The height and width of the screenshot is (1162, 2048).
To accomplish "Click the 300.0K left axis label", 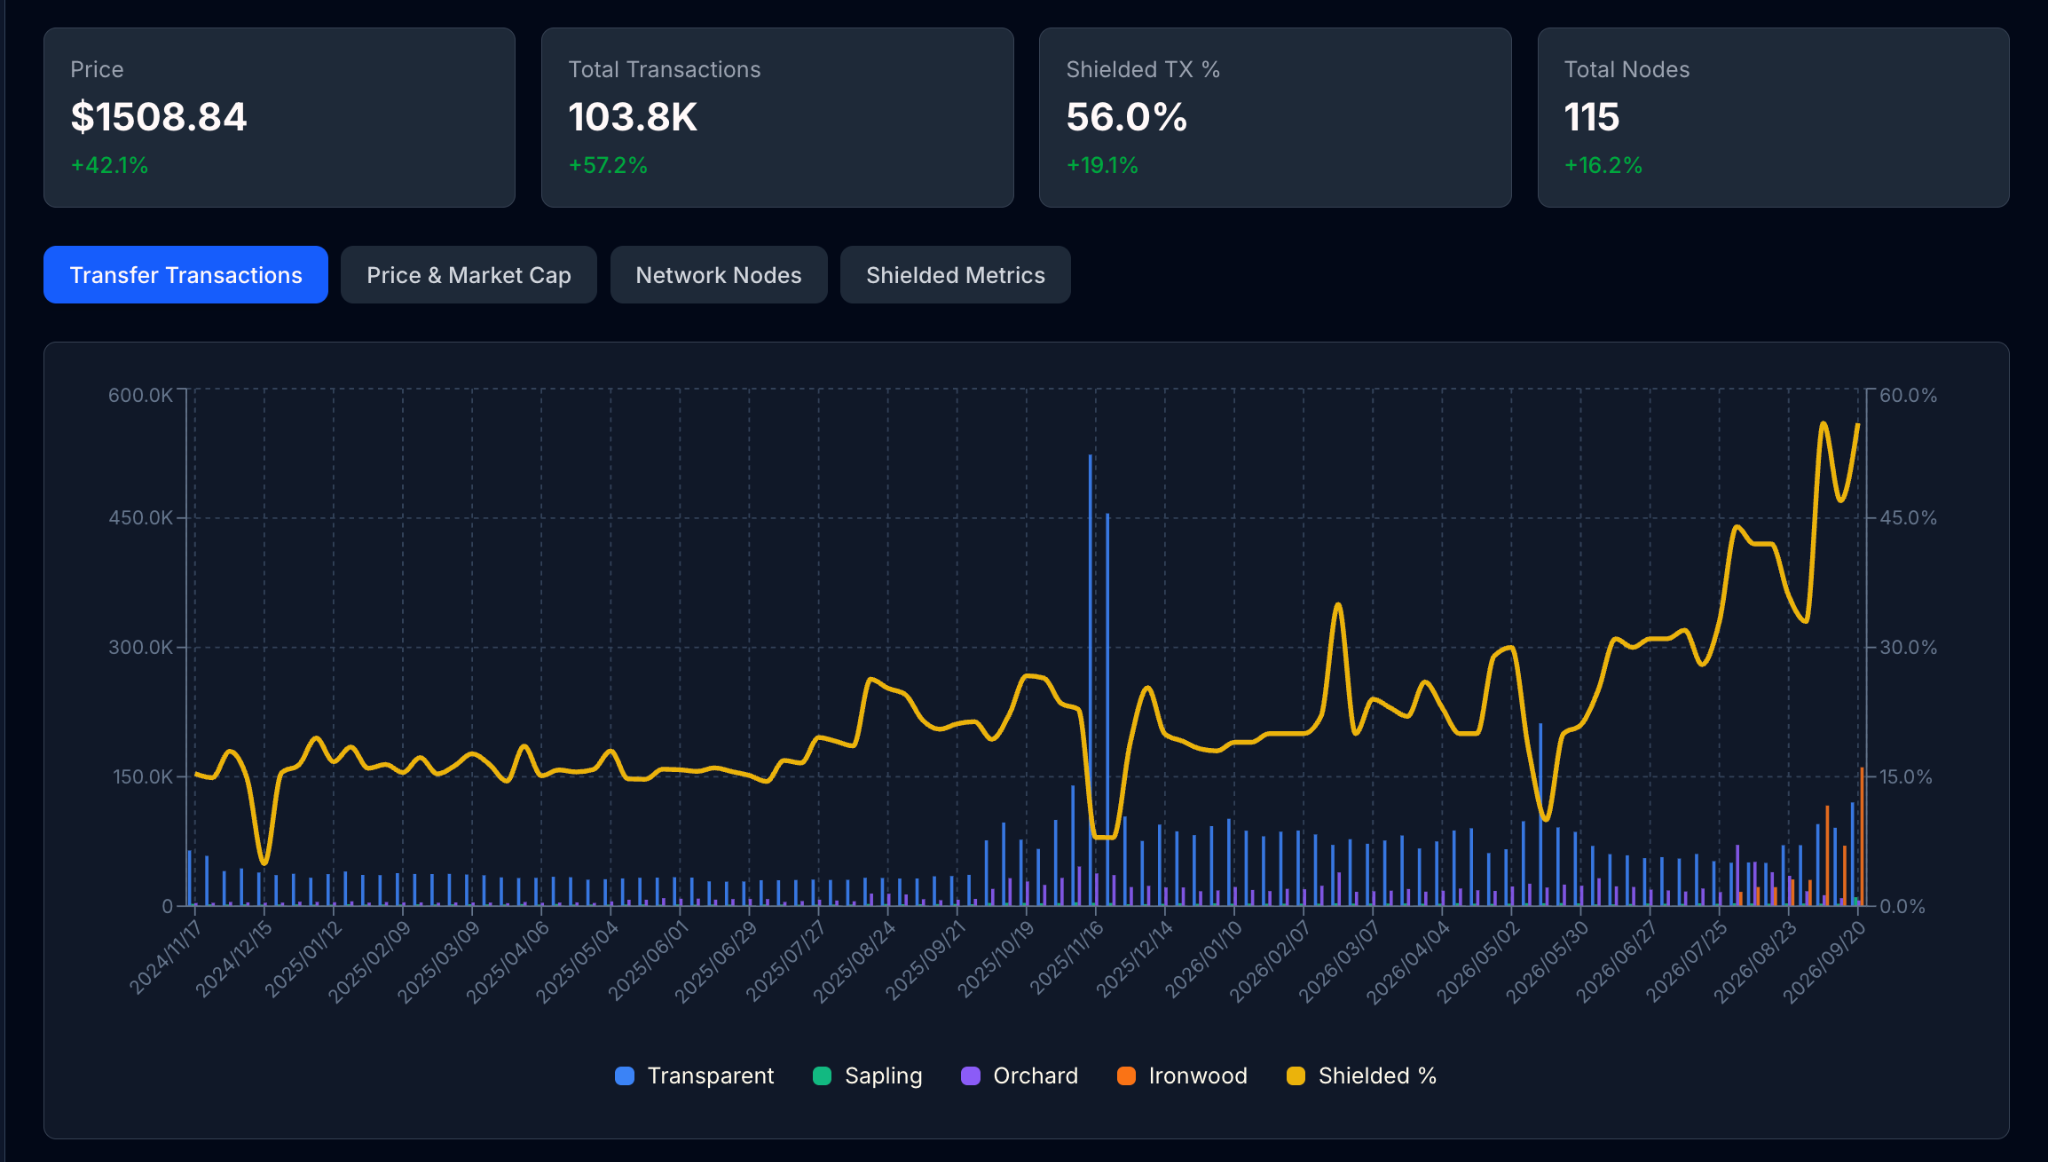I will tap(140, 647).
